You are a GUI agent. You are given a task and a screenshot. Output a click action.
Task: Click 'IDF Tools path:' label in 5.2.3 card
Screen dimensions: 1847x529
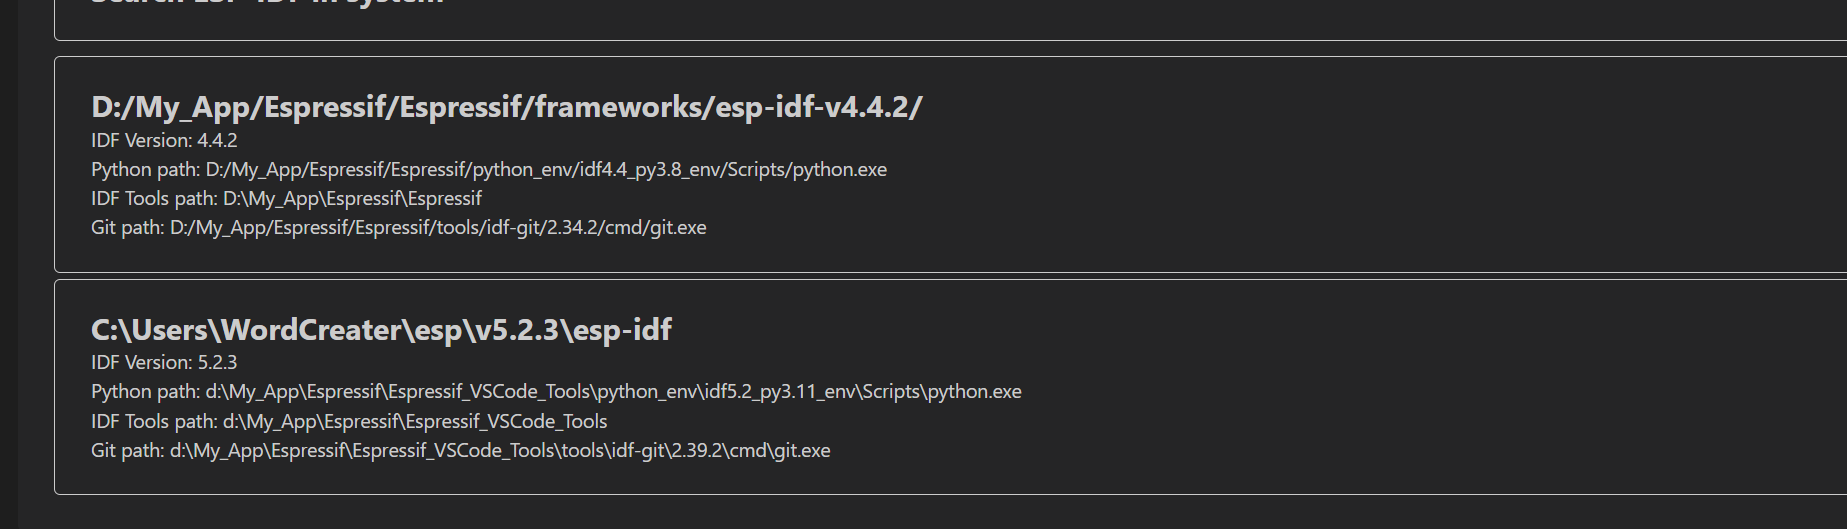pos(154,421)
